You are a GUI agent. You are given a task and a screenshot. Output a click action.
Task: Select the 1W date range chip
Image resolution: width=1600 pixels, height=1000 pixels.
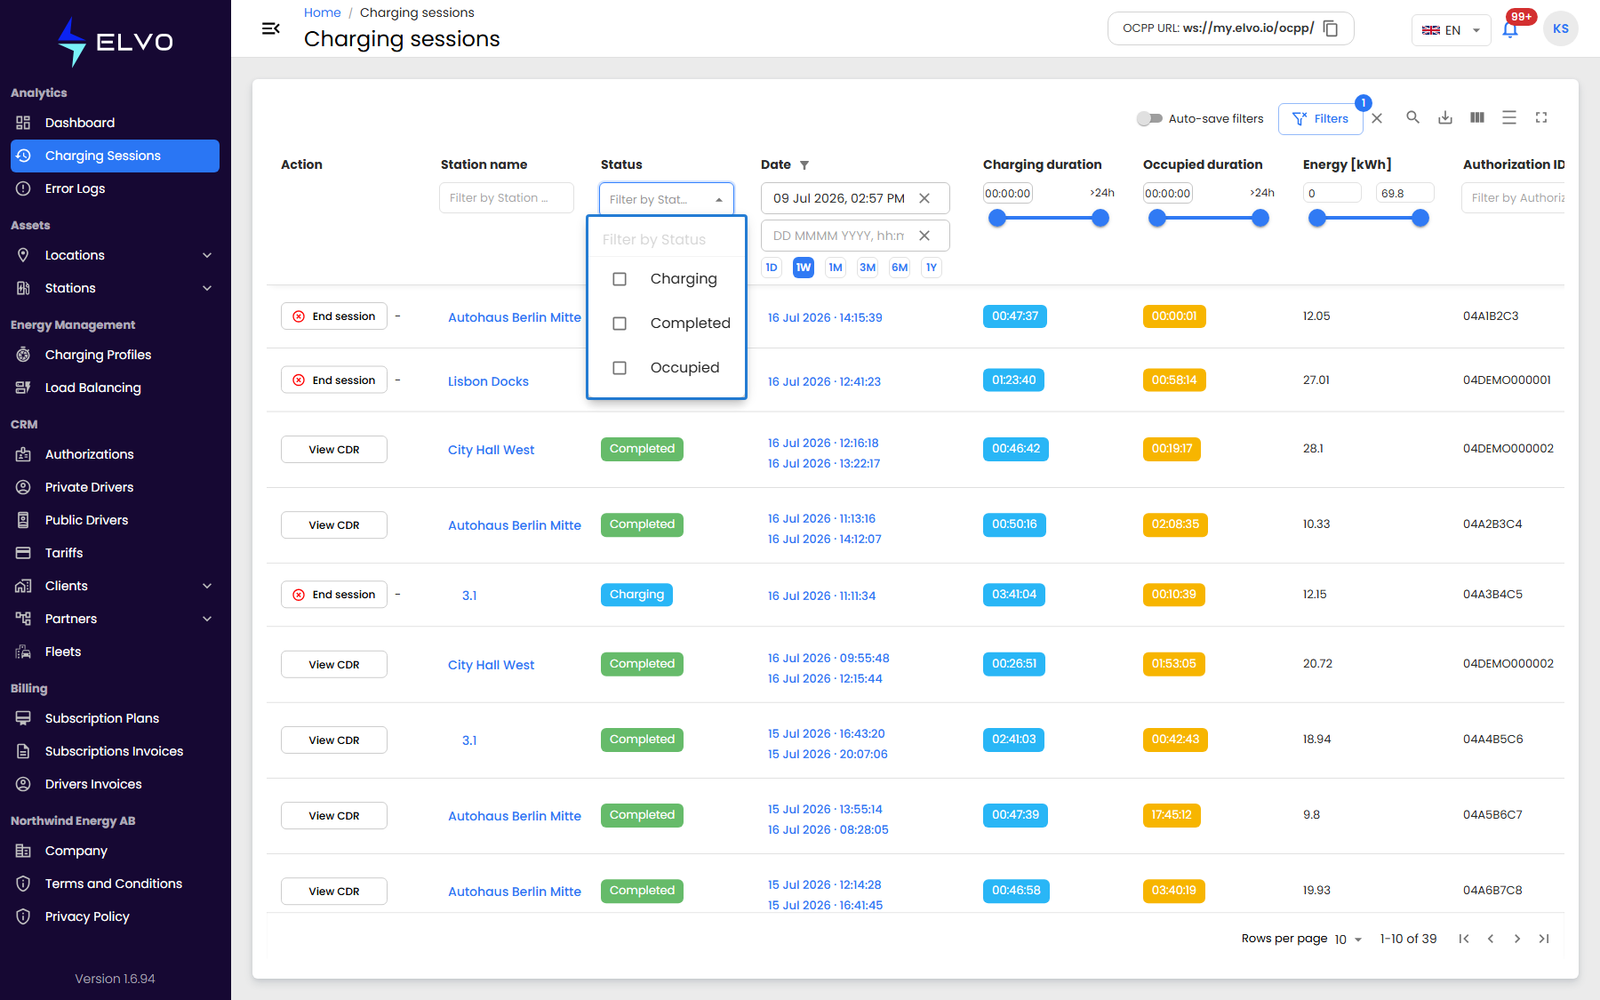tap(803, 267)
